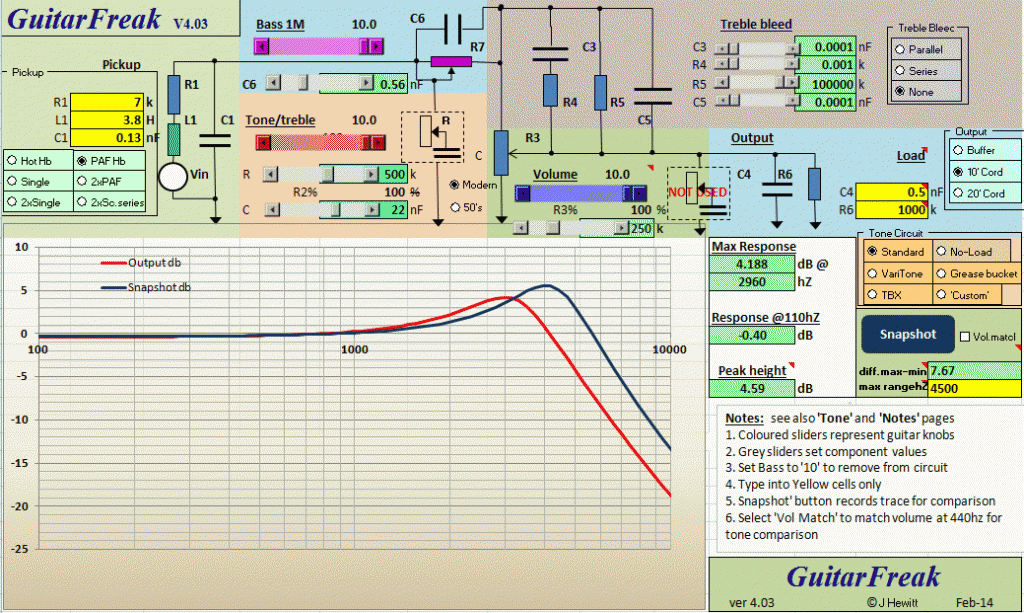This screenshot has height=613, width=1024.
Task: Choose the 2xPAF pickup radio button
Action: (82, 181)
